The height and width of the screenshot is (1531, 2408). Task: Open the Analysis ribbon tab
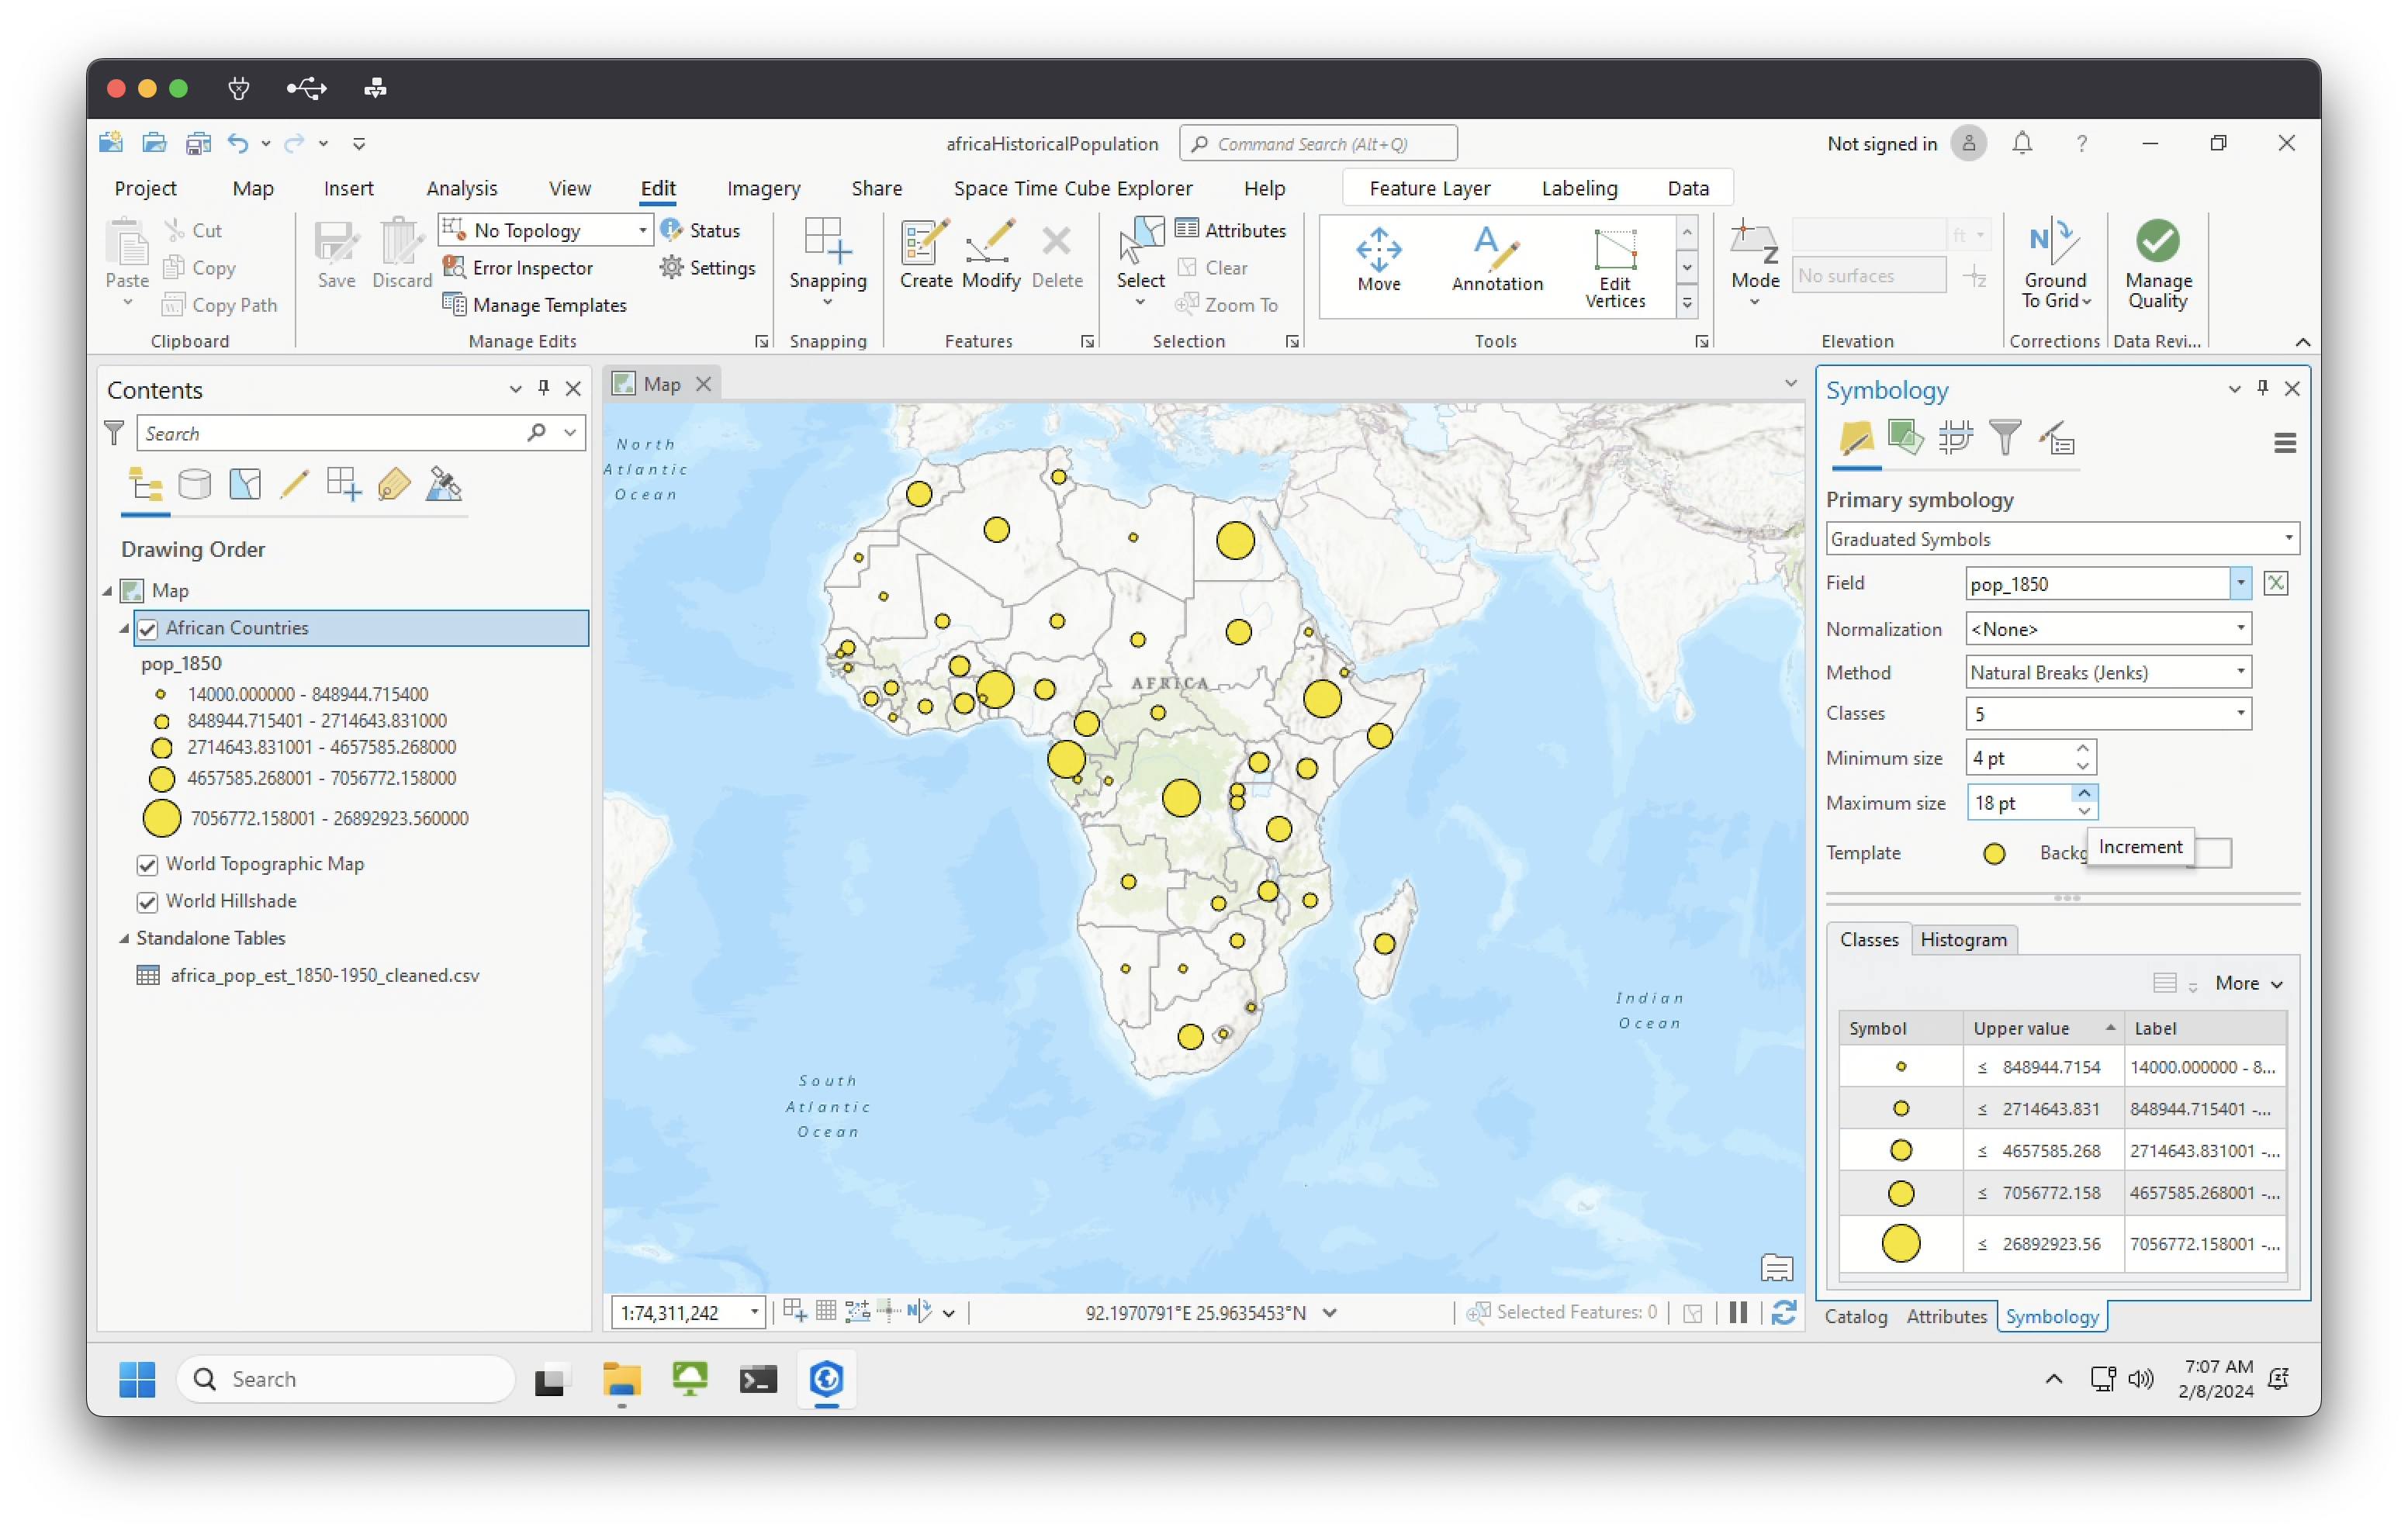(x=461, y=188)
